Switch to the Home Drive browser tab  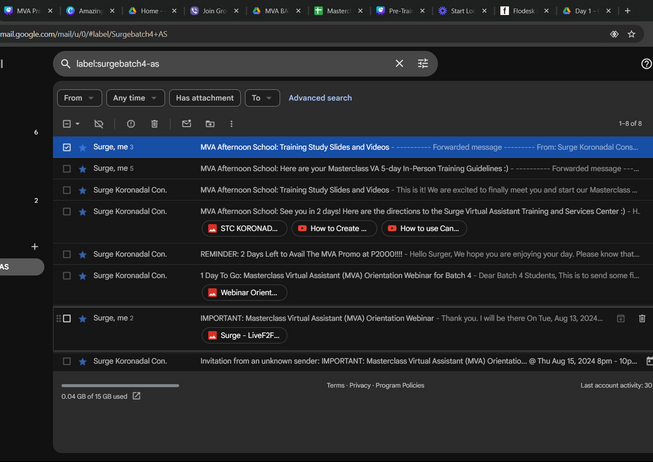point(153,11)
